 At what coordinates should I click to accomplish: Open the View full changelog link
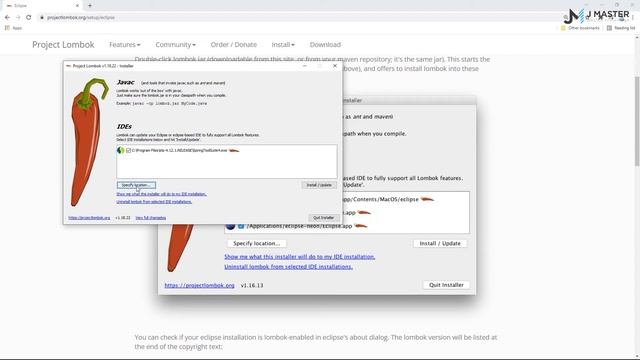(151, 218)
